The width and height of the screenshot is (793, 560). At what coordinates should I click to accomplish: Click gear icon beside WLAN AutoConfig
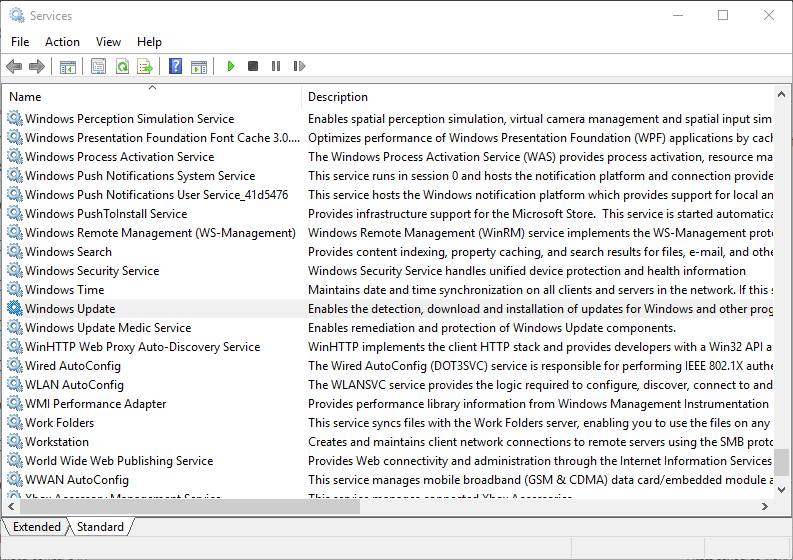[15, 384]
